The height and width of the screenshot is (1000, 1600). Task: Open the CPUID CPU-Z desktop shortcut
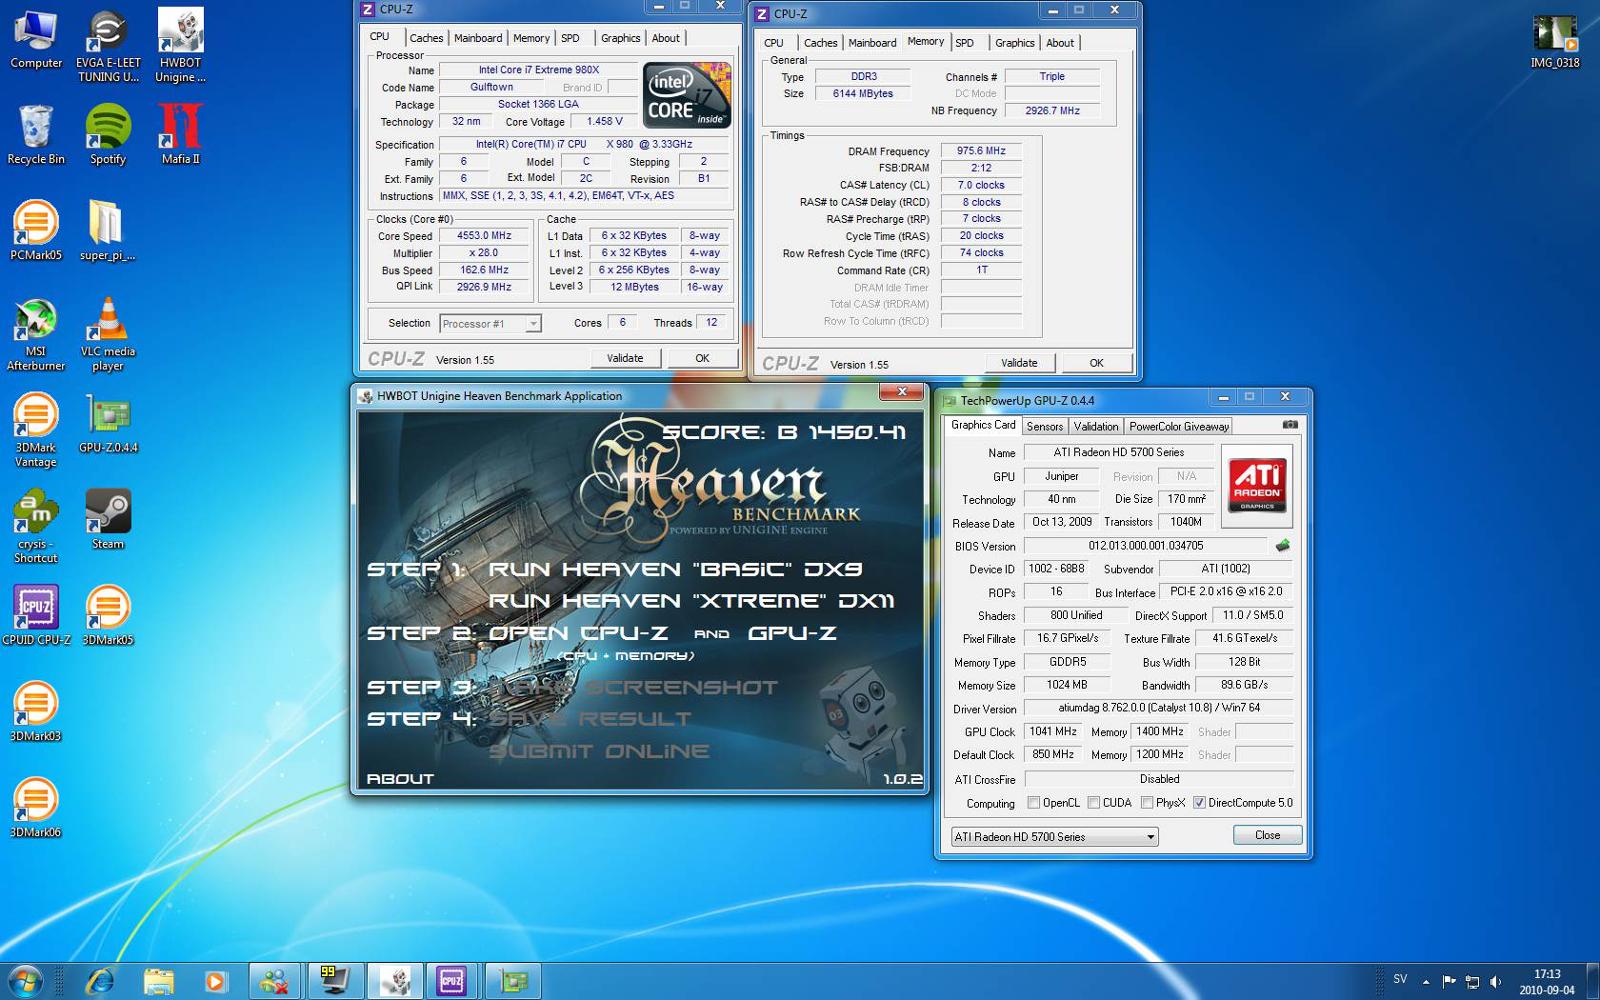point(36,616)
